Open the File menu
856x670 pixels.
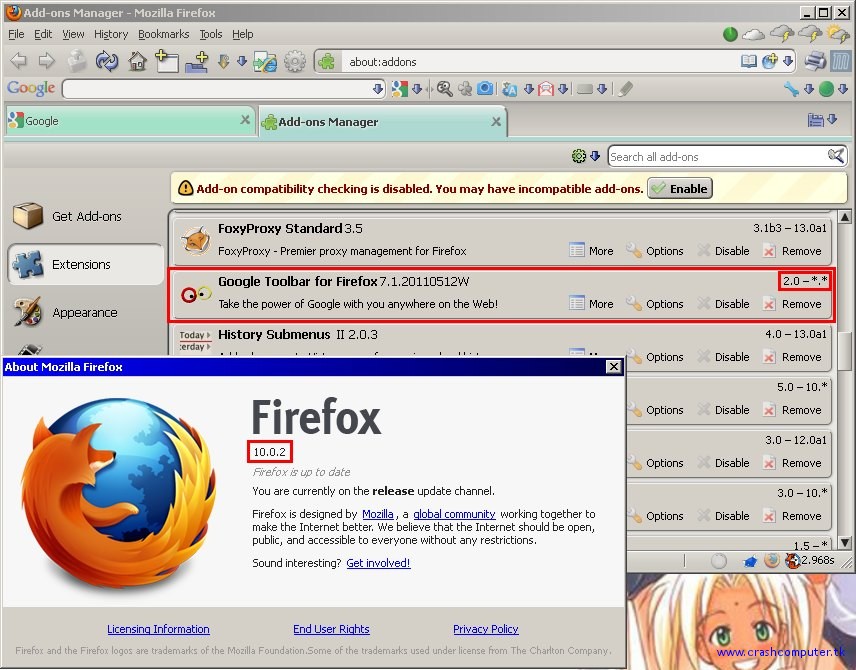(16, 34)
